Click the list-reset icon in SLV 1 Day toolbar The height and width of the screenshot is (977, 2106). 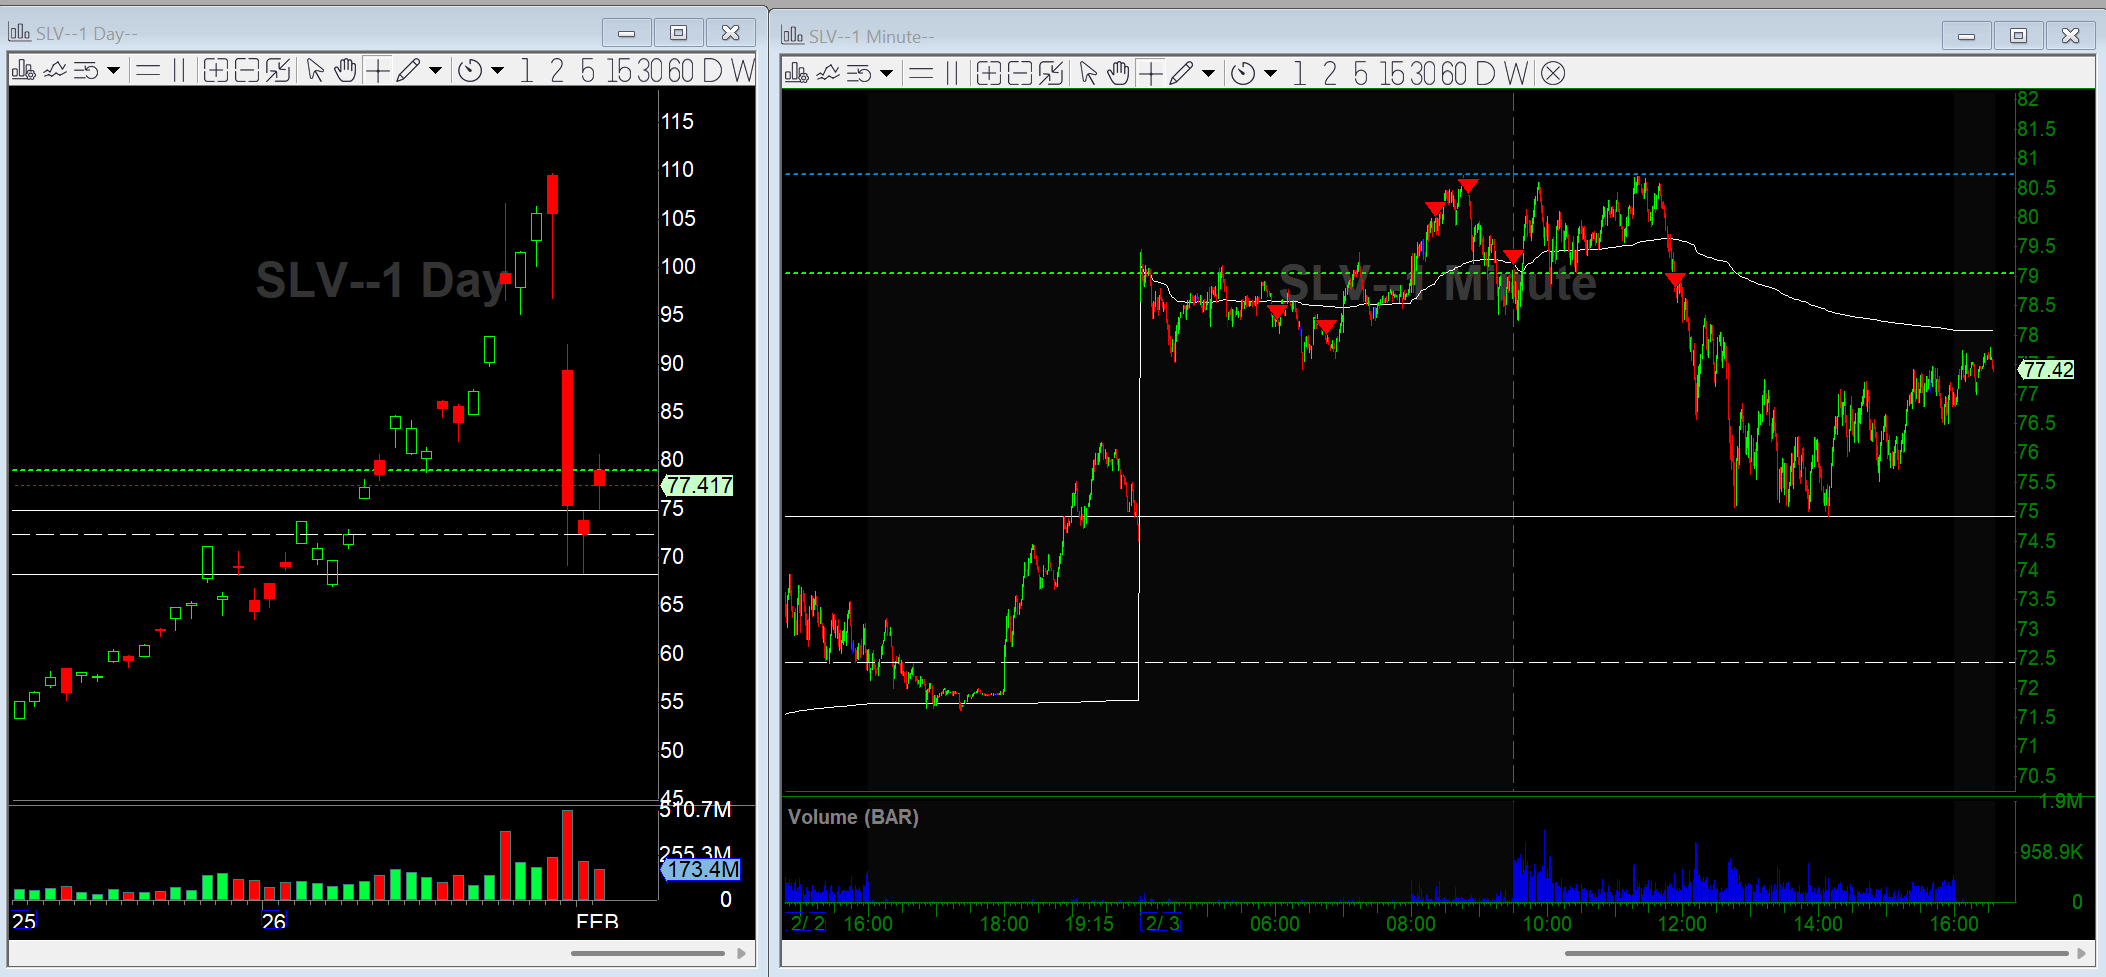pyautogui.click(x=86, y=70)
